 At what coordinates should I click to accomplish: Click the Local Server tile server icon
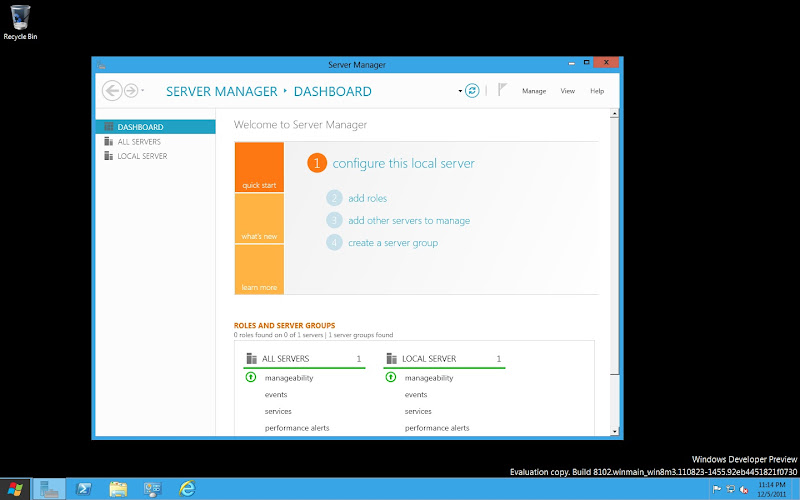click(x=391, y=358)
